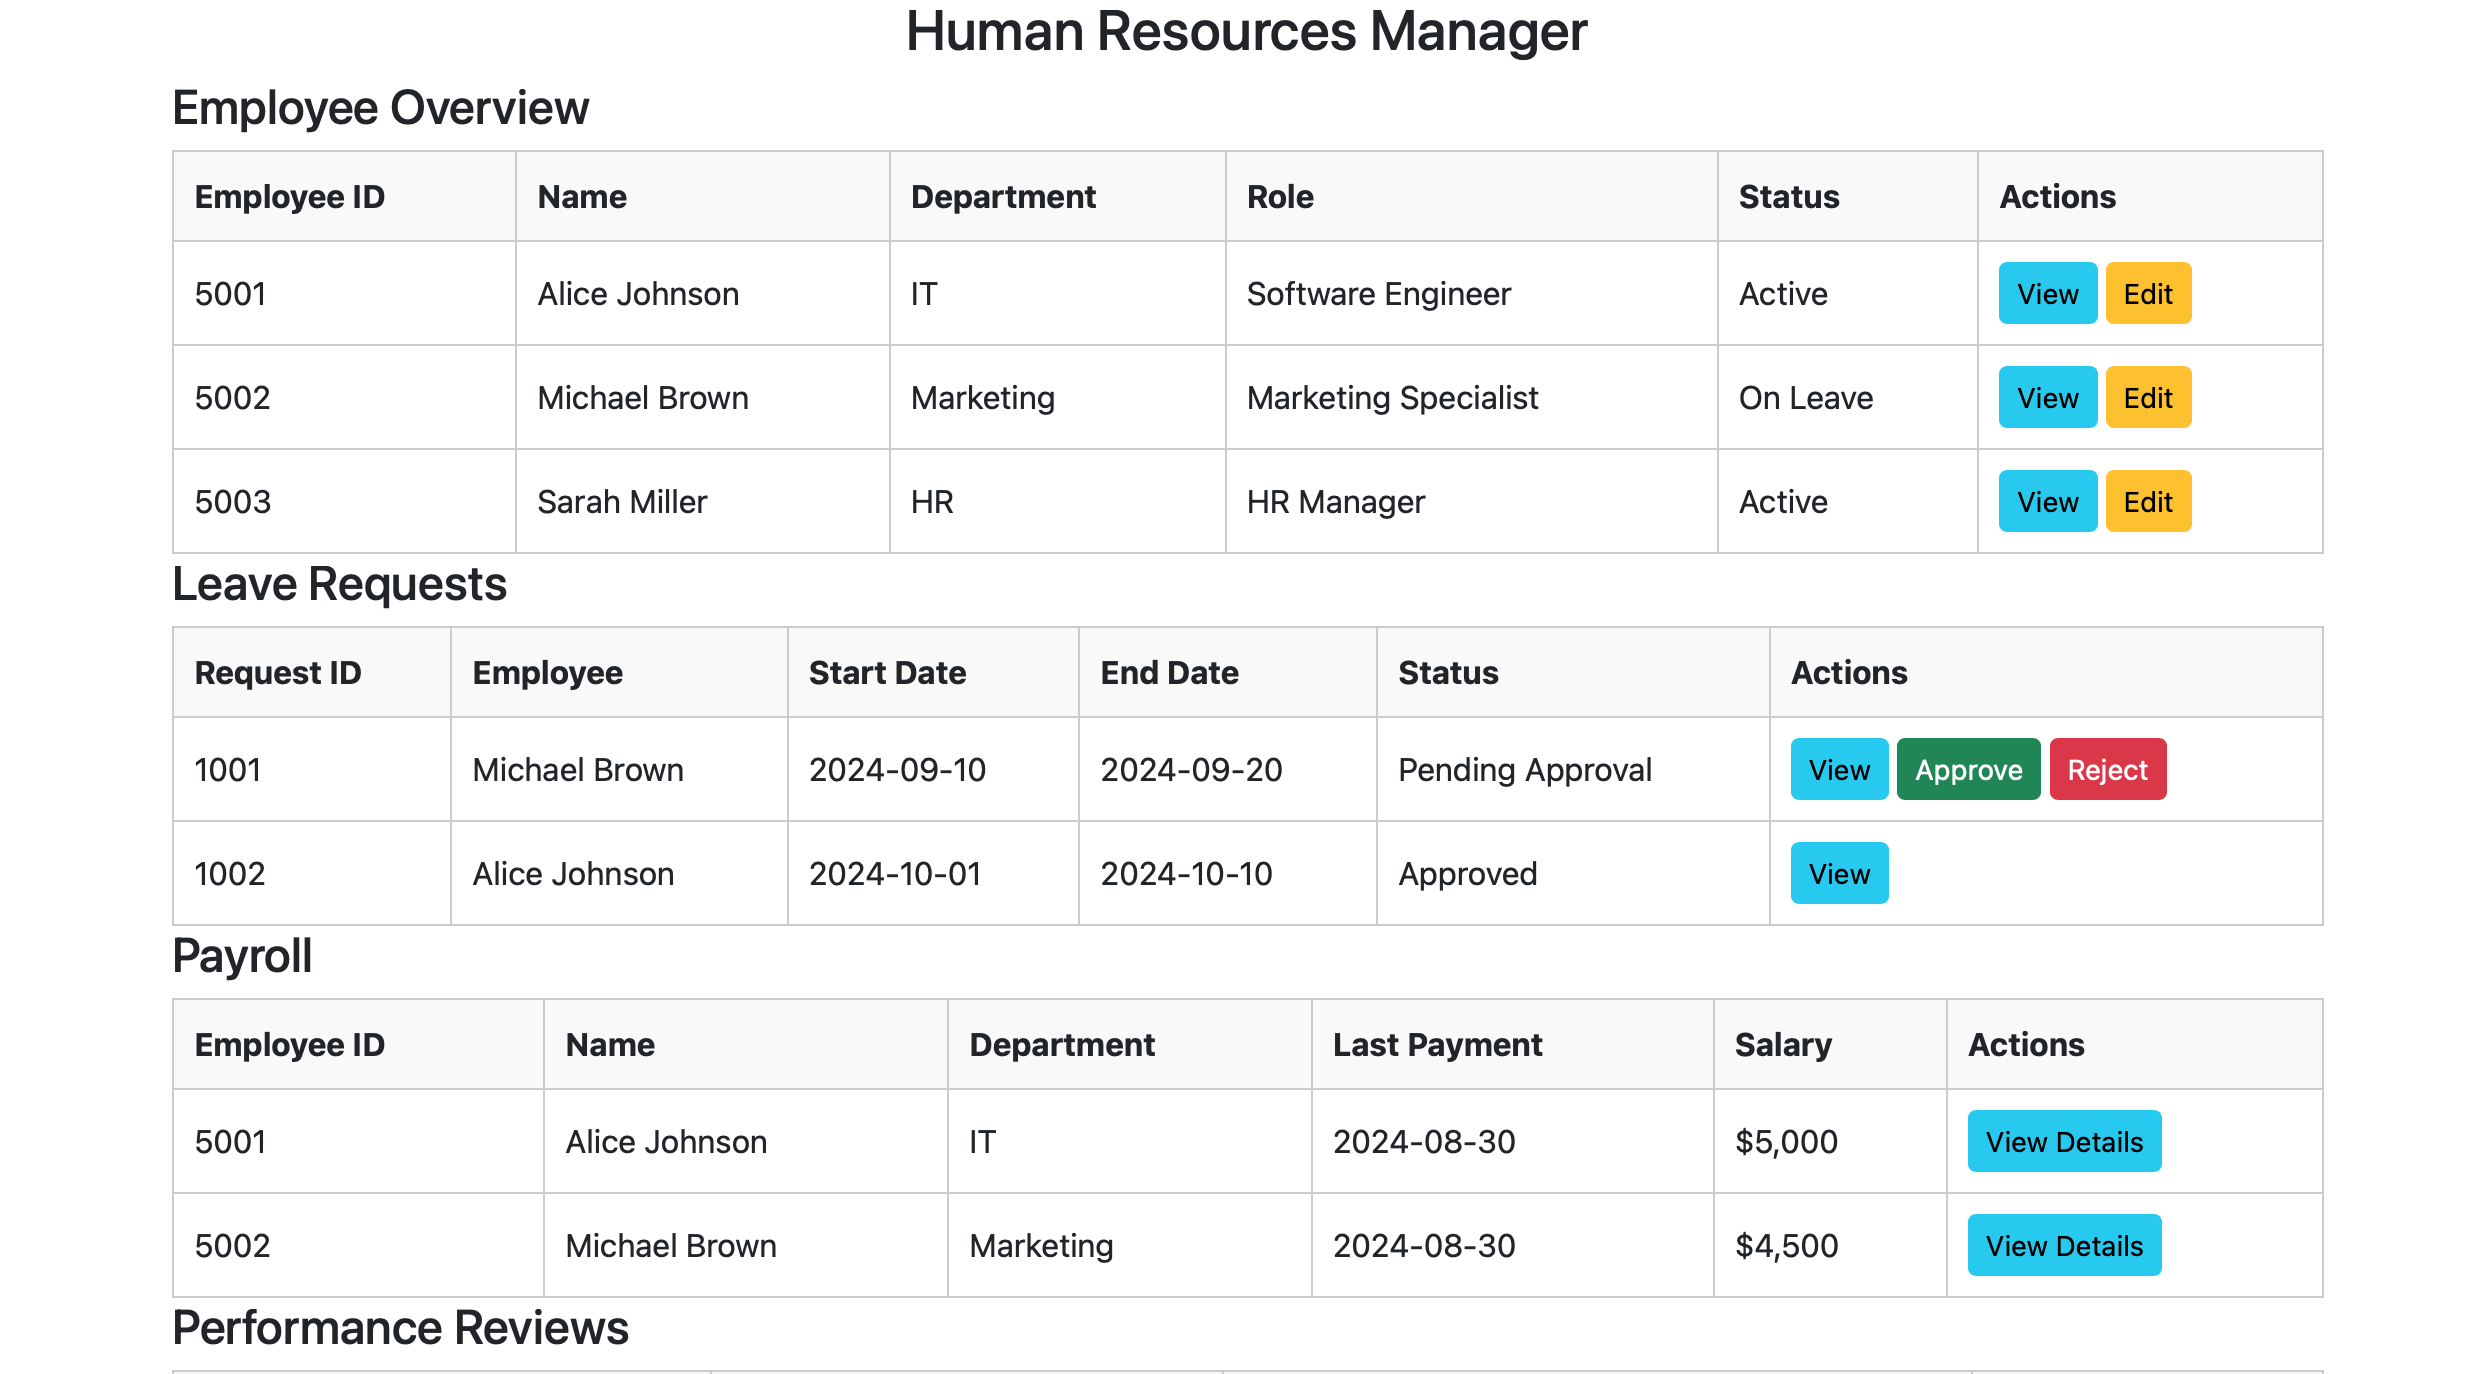Click the Human Resources Manager title
This screenshot has width=2478, height=1374.
[1246, 32]
